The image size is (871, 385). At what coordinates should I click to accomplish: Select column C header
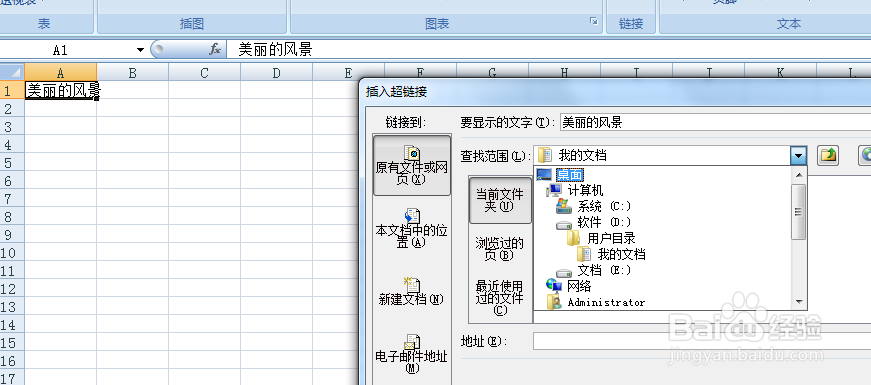204,72
